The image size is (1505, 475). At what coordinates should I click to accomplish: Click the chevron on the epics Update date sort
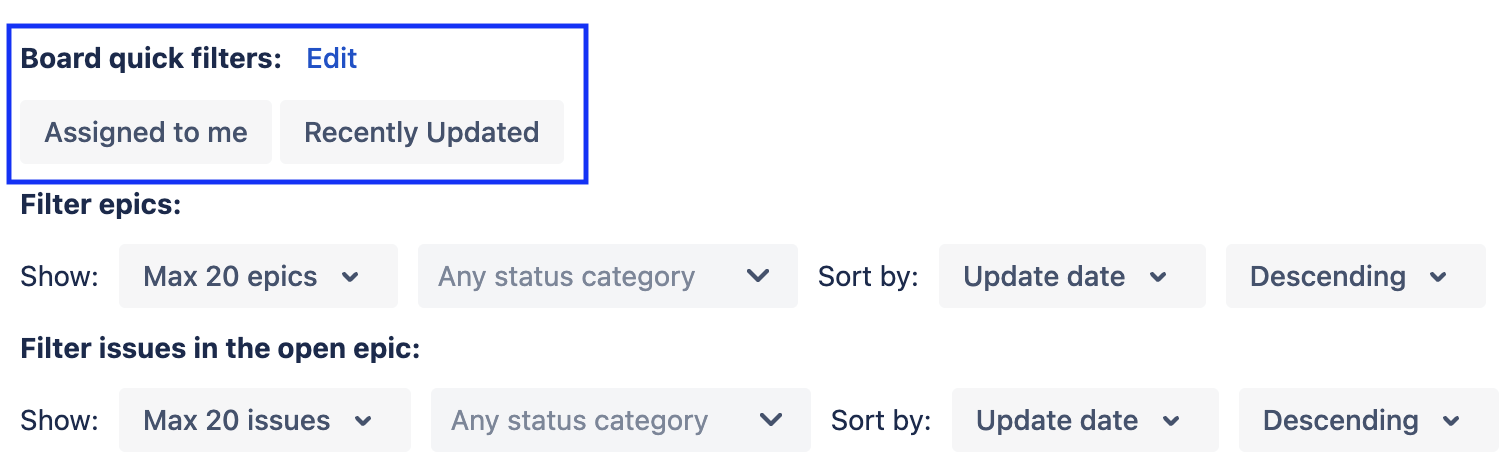click(x=1158, y=277)
